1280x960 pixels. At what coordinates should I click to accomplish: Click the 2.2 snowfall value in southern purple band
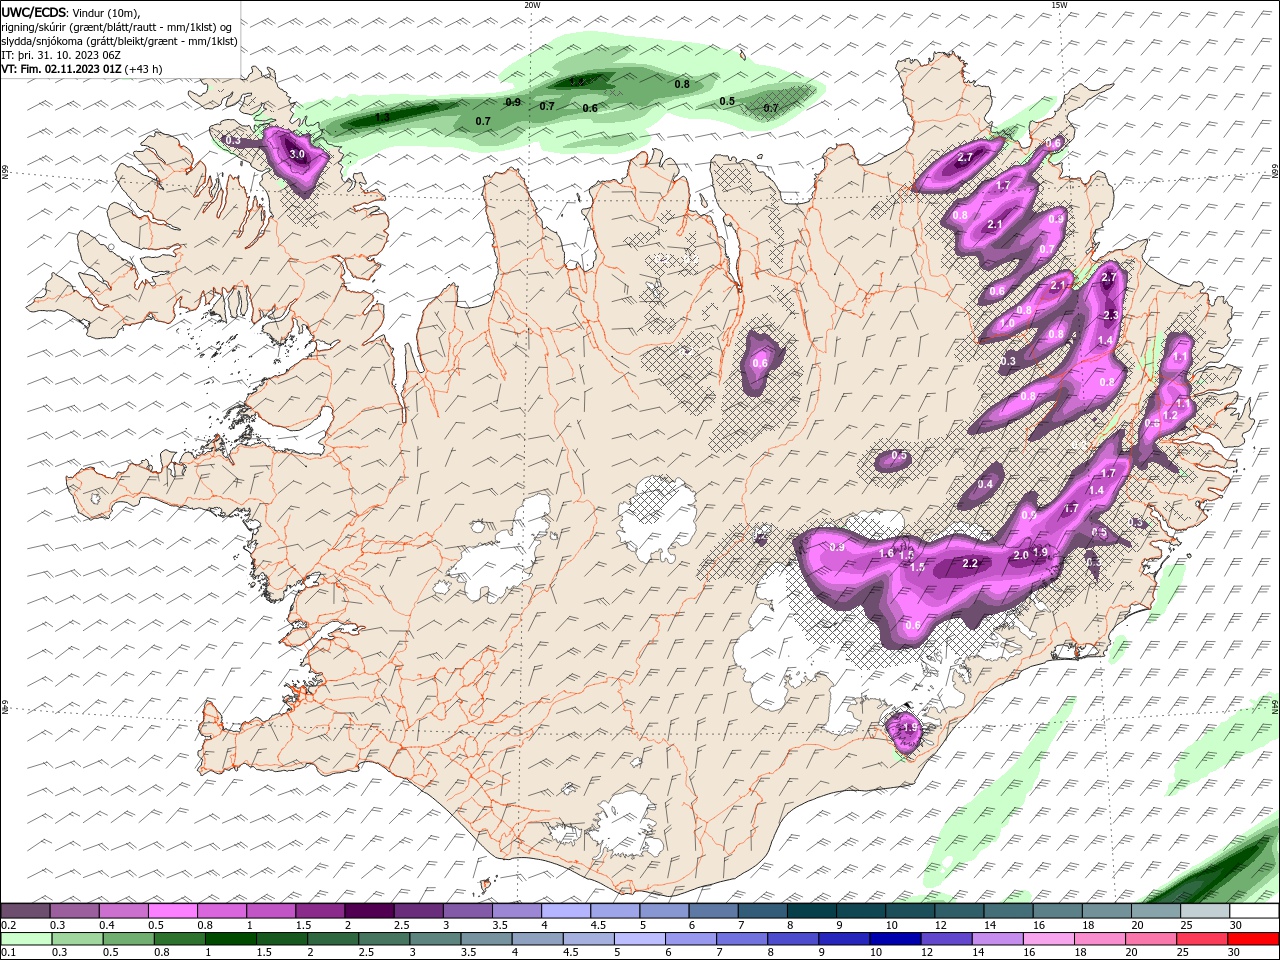969,564
